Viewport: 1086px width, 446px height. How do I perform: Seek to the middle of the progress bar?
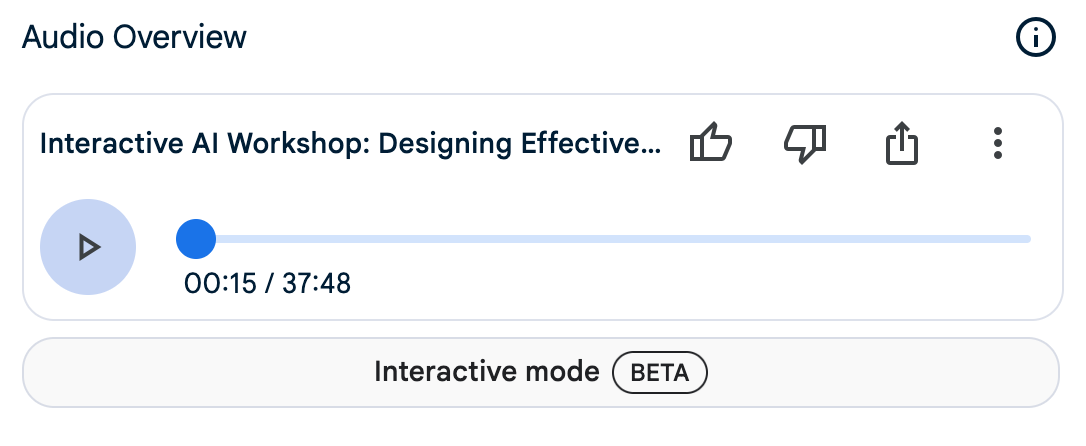coord(604,239)
